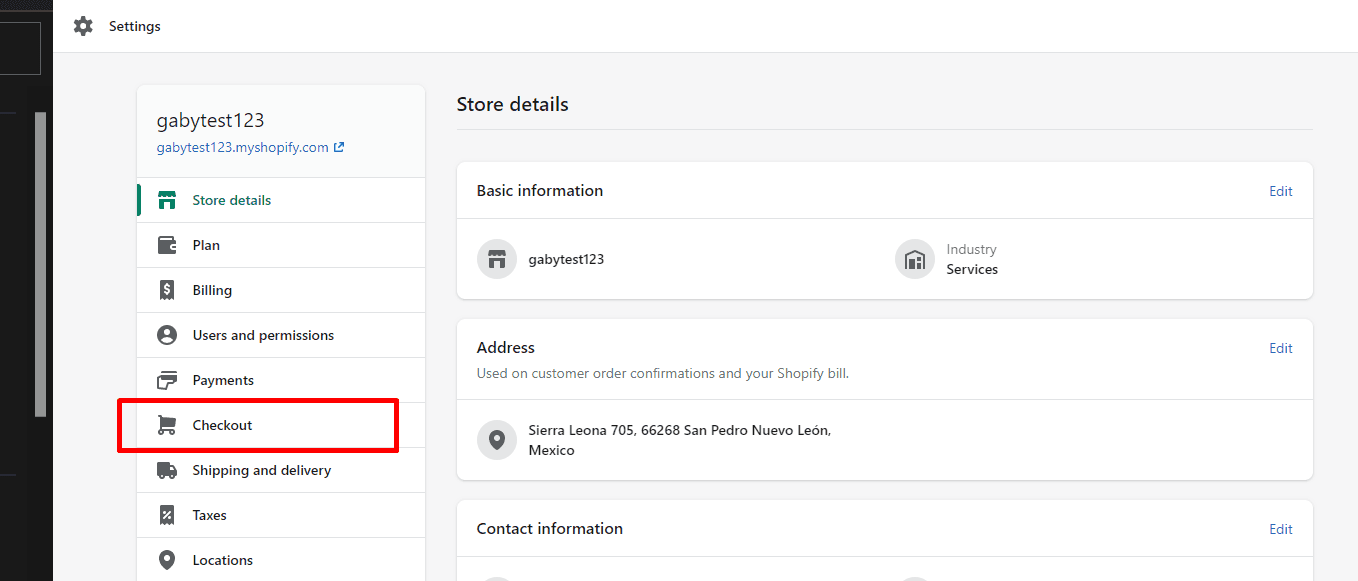Open Shipping and delivery settings

281,470
